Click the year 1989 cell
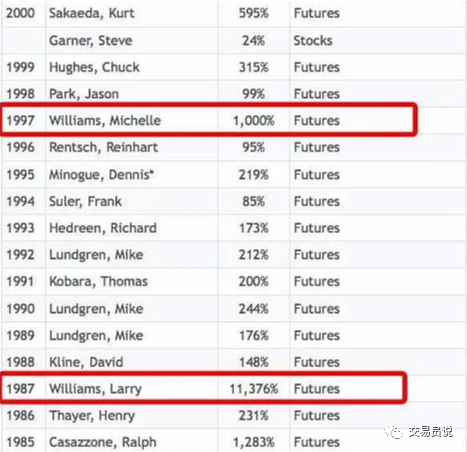 click(x=20, y=335)
